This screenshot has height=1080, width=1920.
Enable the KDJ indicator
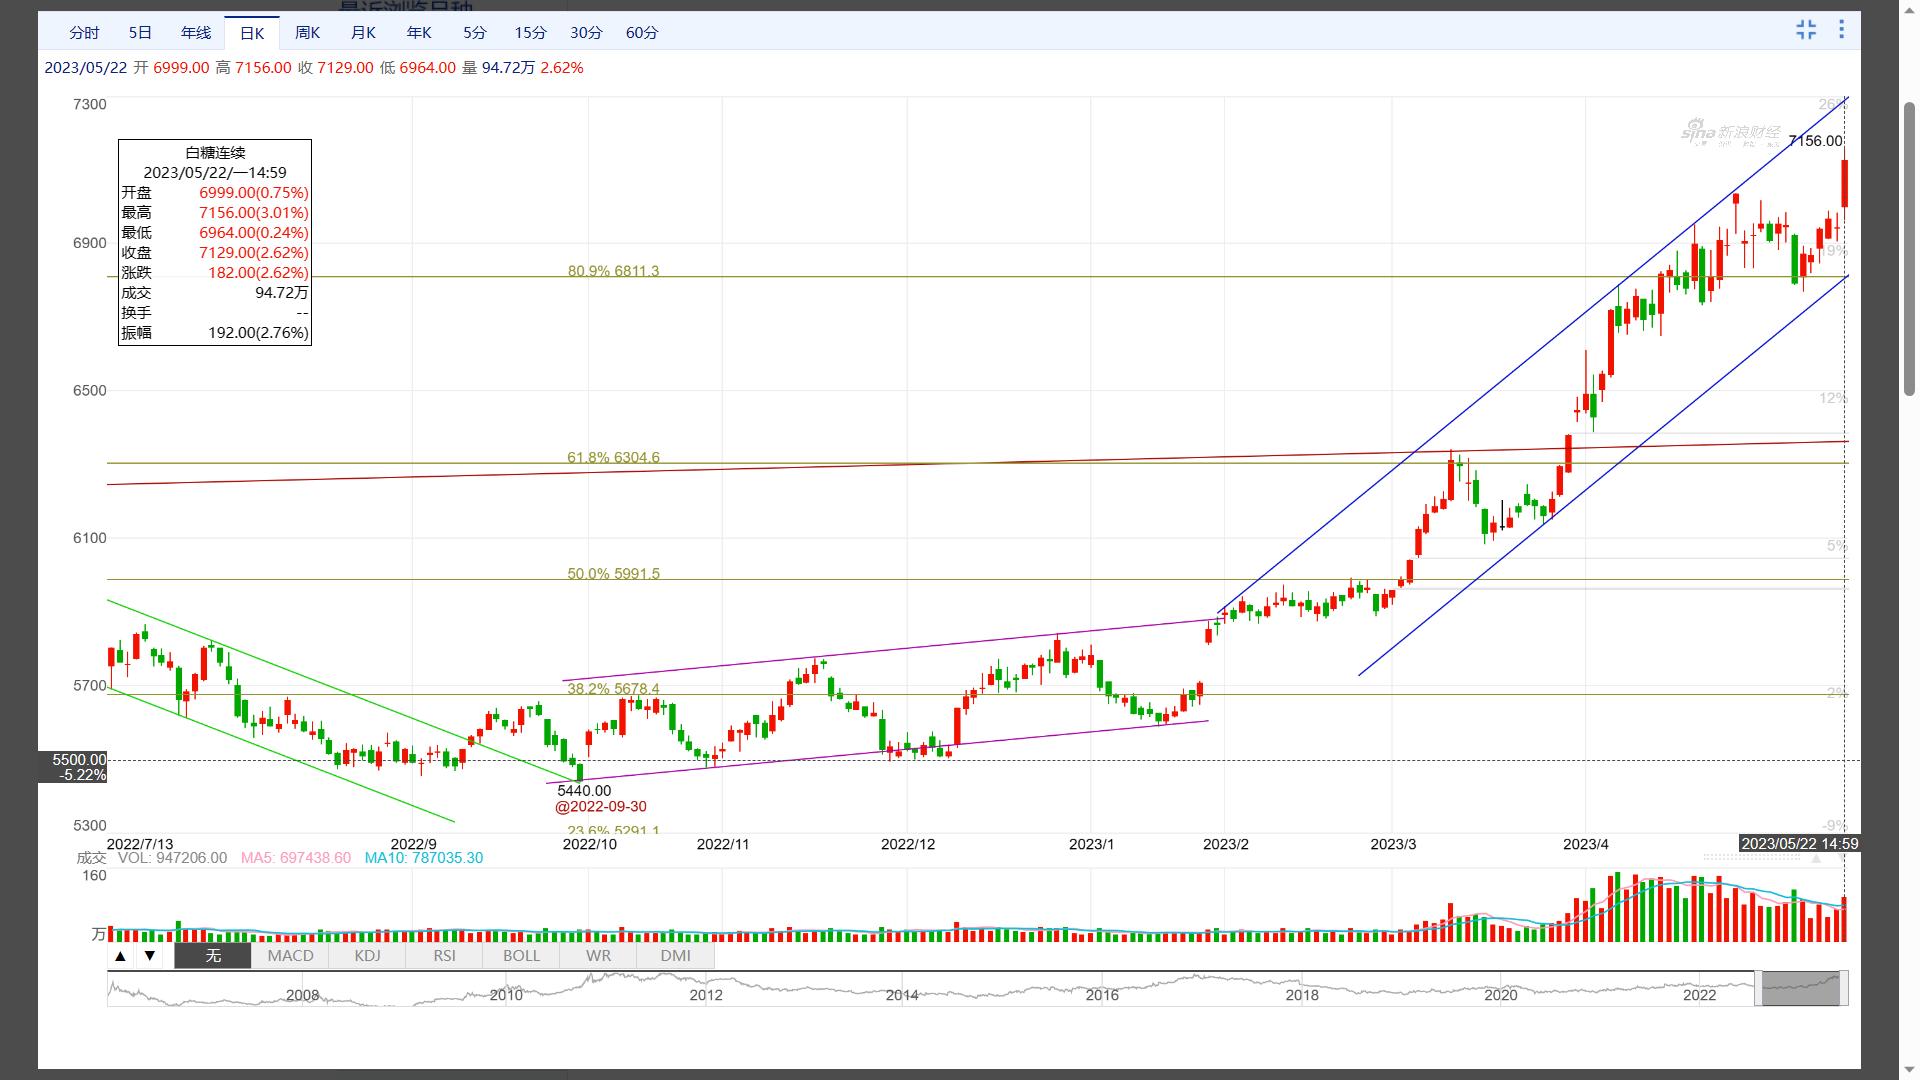[367, 956]
